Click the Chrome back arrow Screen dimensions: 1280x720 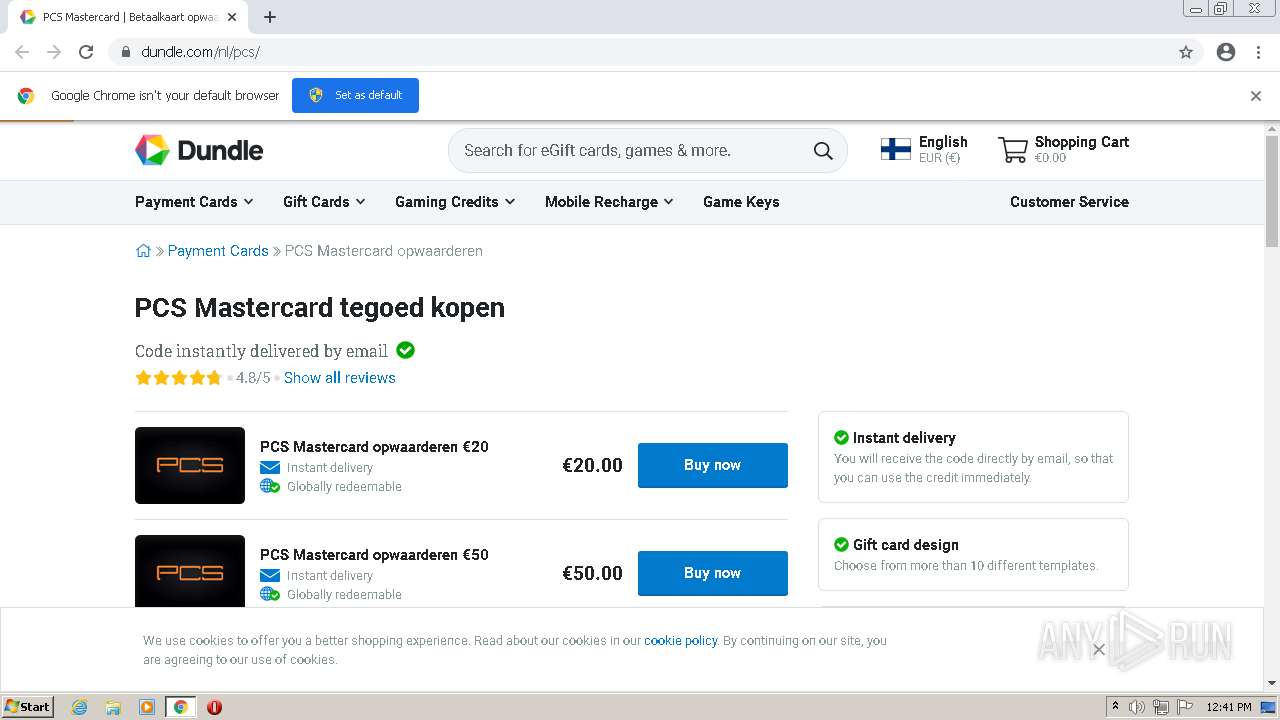click(22, 52)
